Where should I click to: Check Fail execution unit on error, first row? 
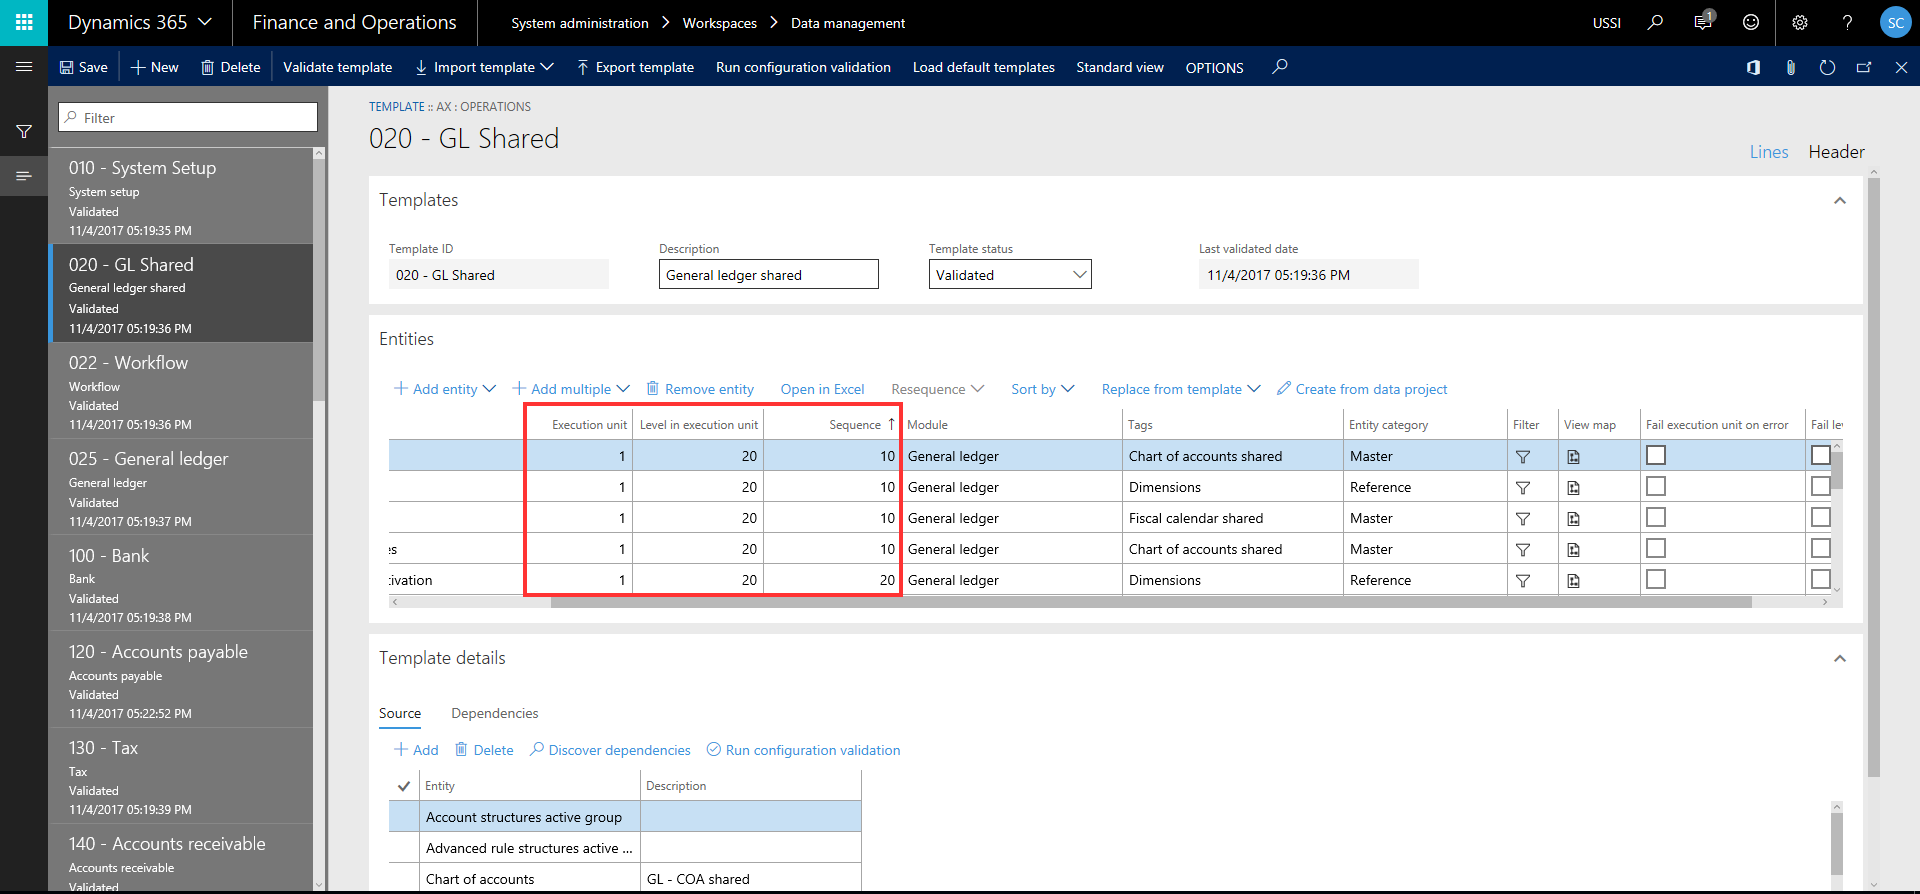[1656, 456]
